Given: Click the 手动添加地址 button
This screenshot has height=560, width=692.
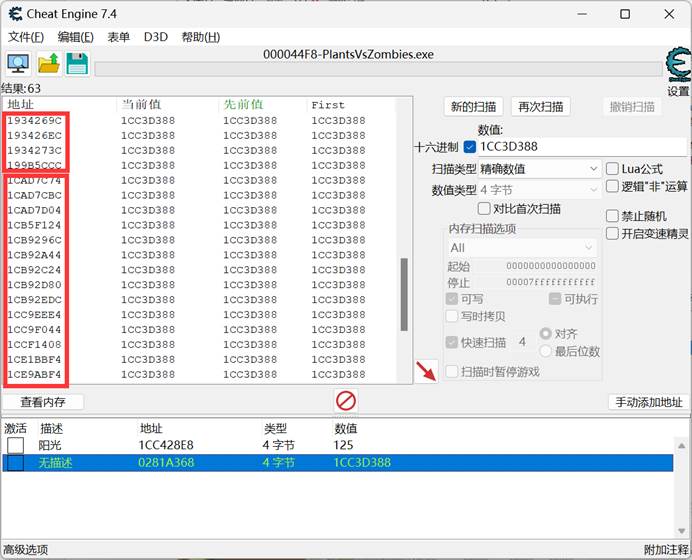Looking at the screenshot, I should [x=649, y=402].
